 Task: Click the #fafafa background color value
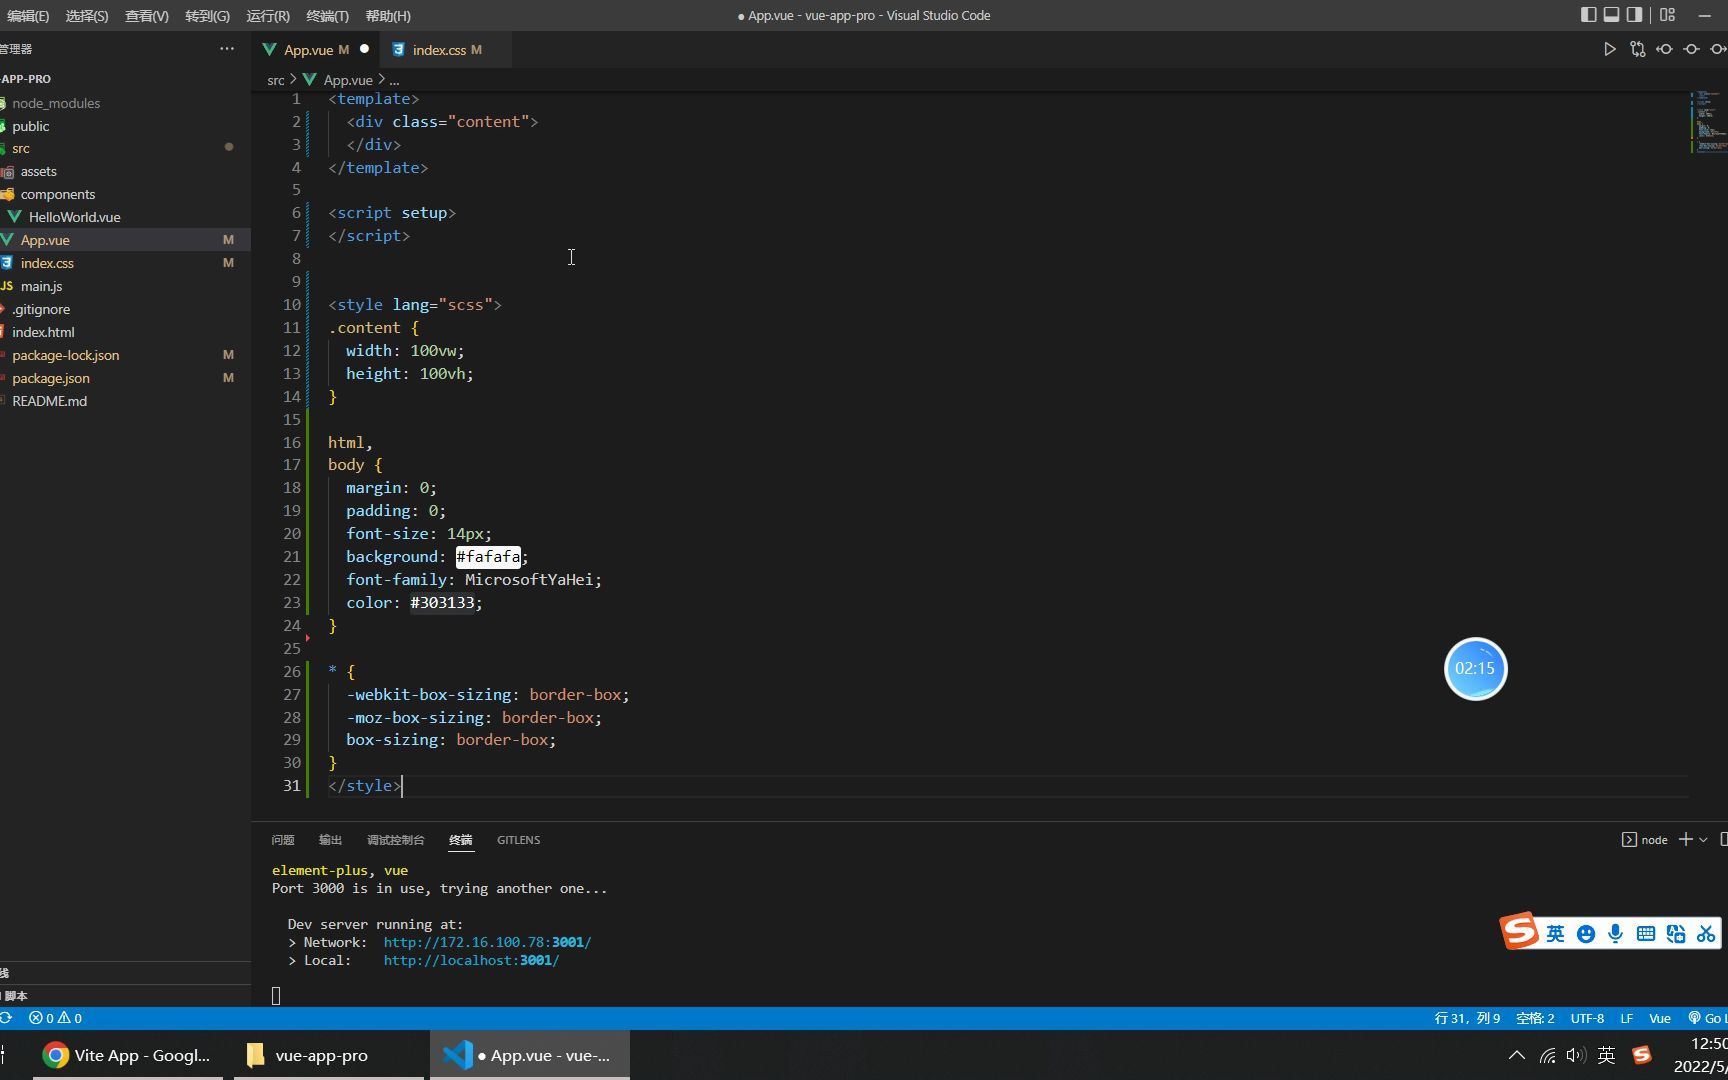[x=488, y=557]
